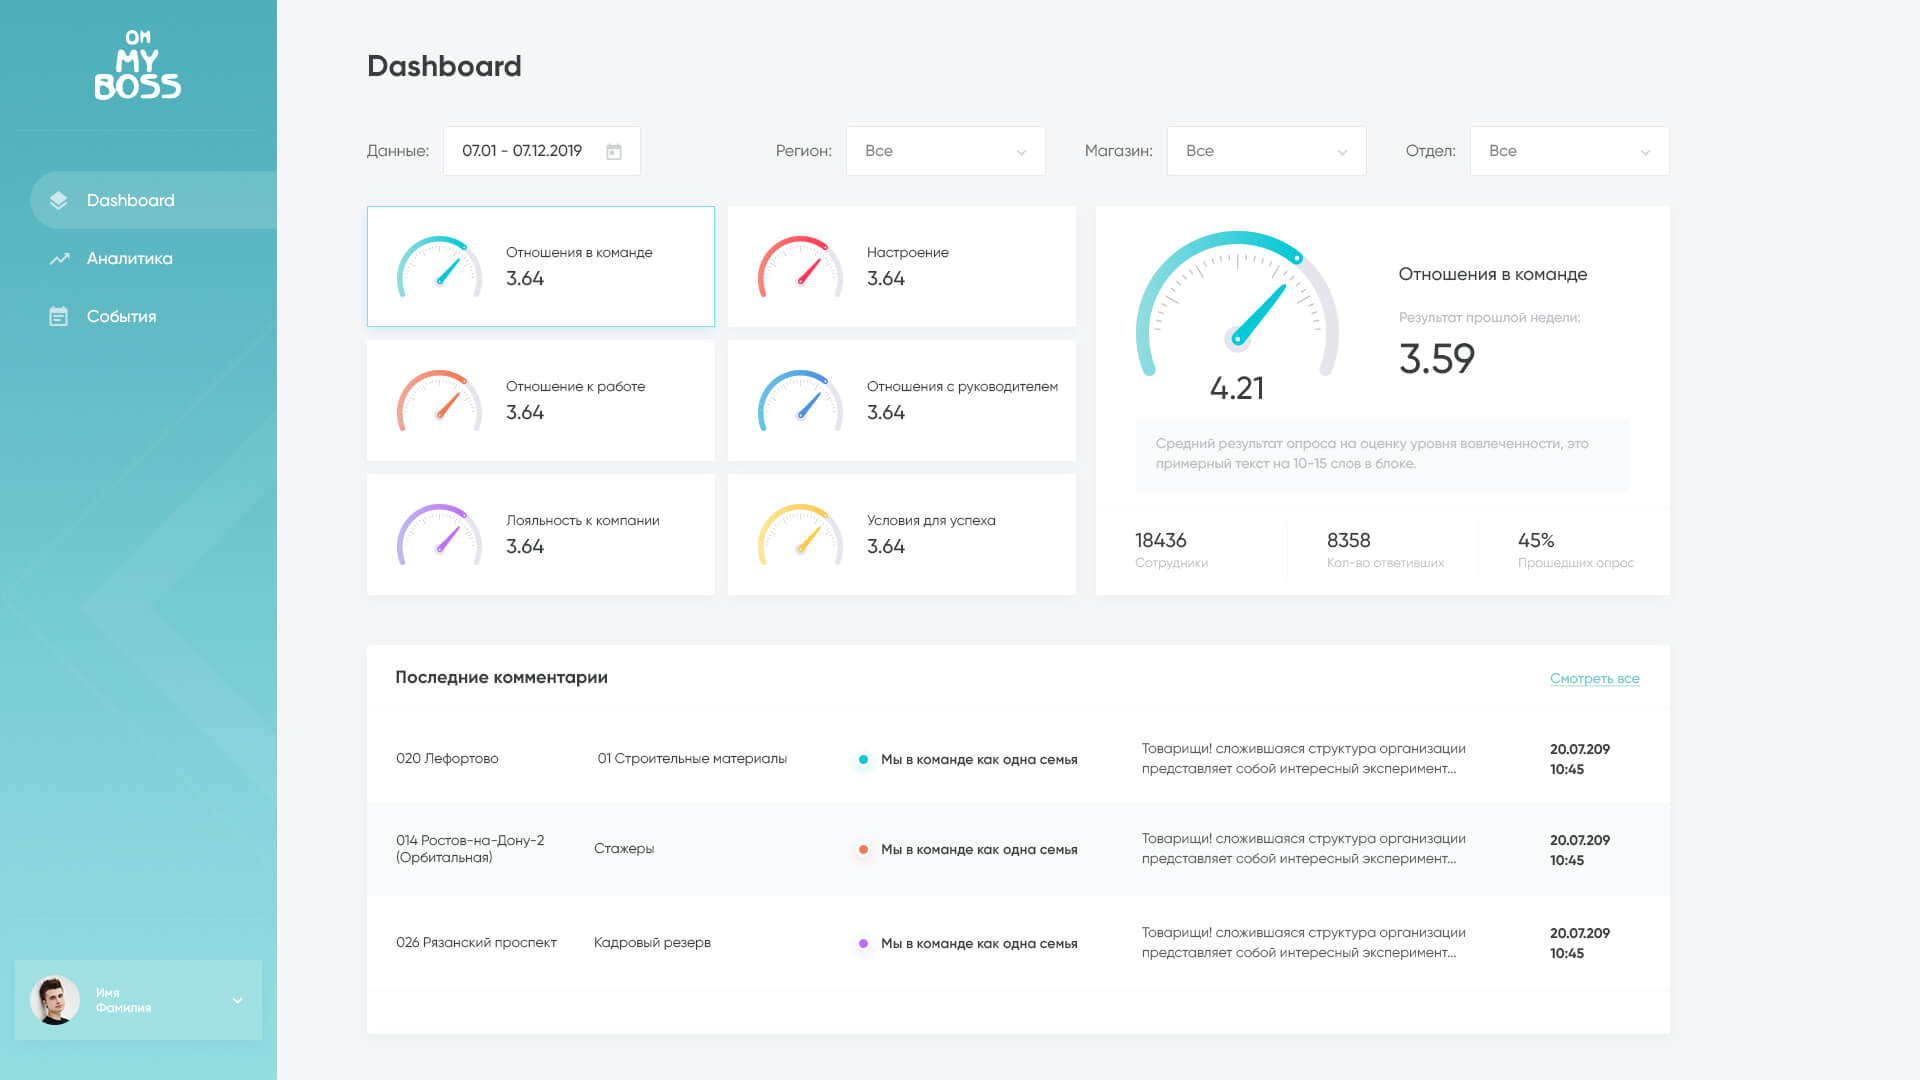
Task: Click the orange gauge for Отношение к работе
Action: [x=439, y=400]
